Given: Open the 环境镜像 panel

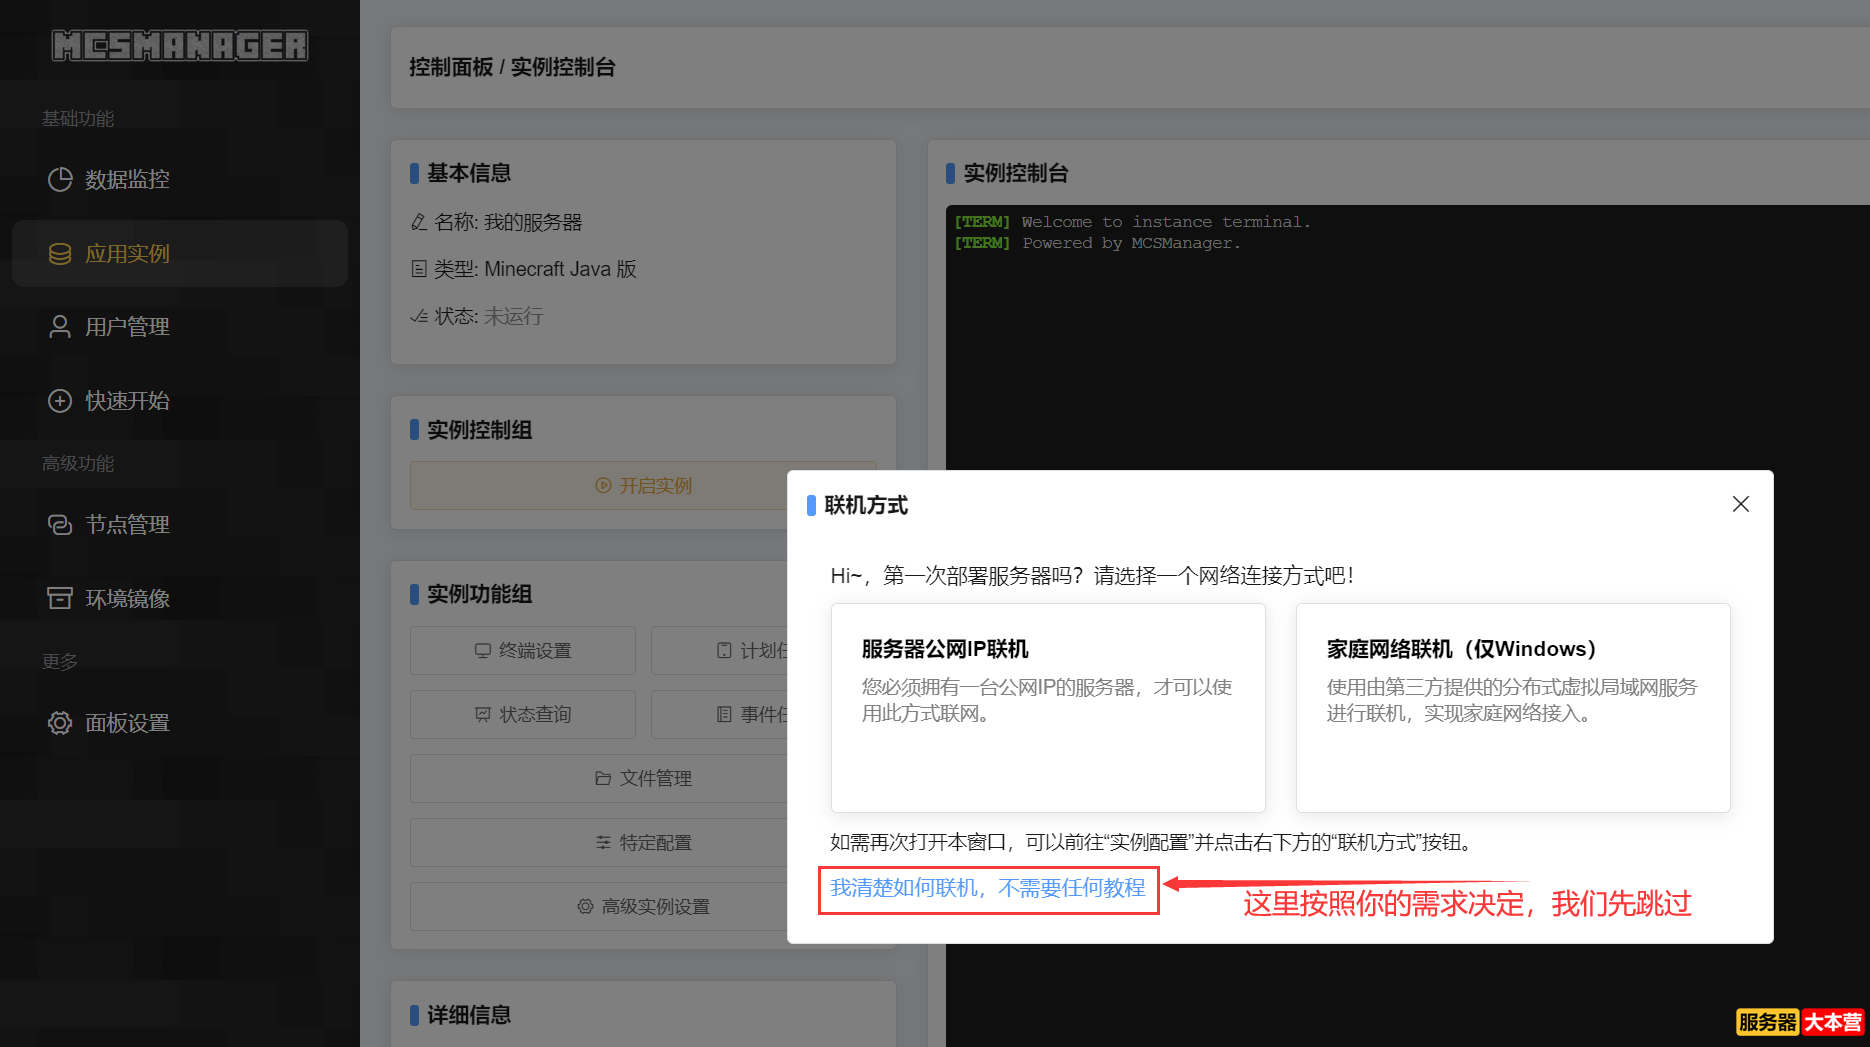Looking at the screenshot, I should pyautogui.click(x=126, y=598).
